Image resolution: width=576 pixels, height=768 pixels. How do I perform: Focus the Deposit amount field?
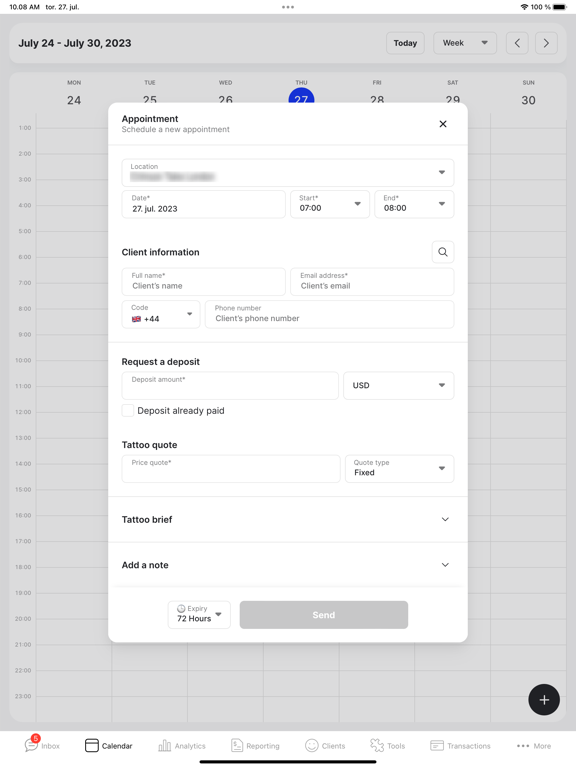(230, 385)
